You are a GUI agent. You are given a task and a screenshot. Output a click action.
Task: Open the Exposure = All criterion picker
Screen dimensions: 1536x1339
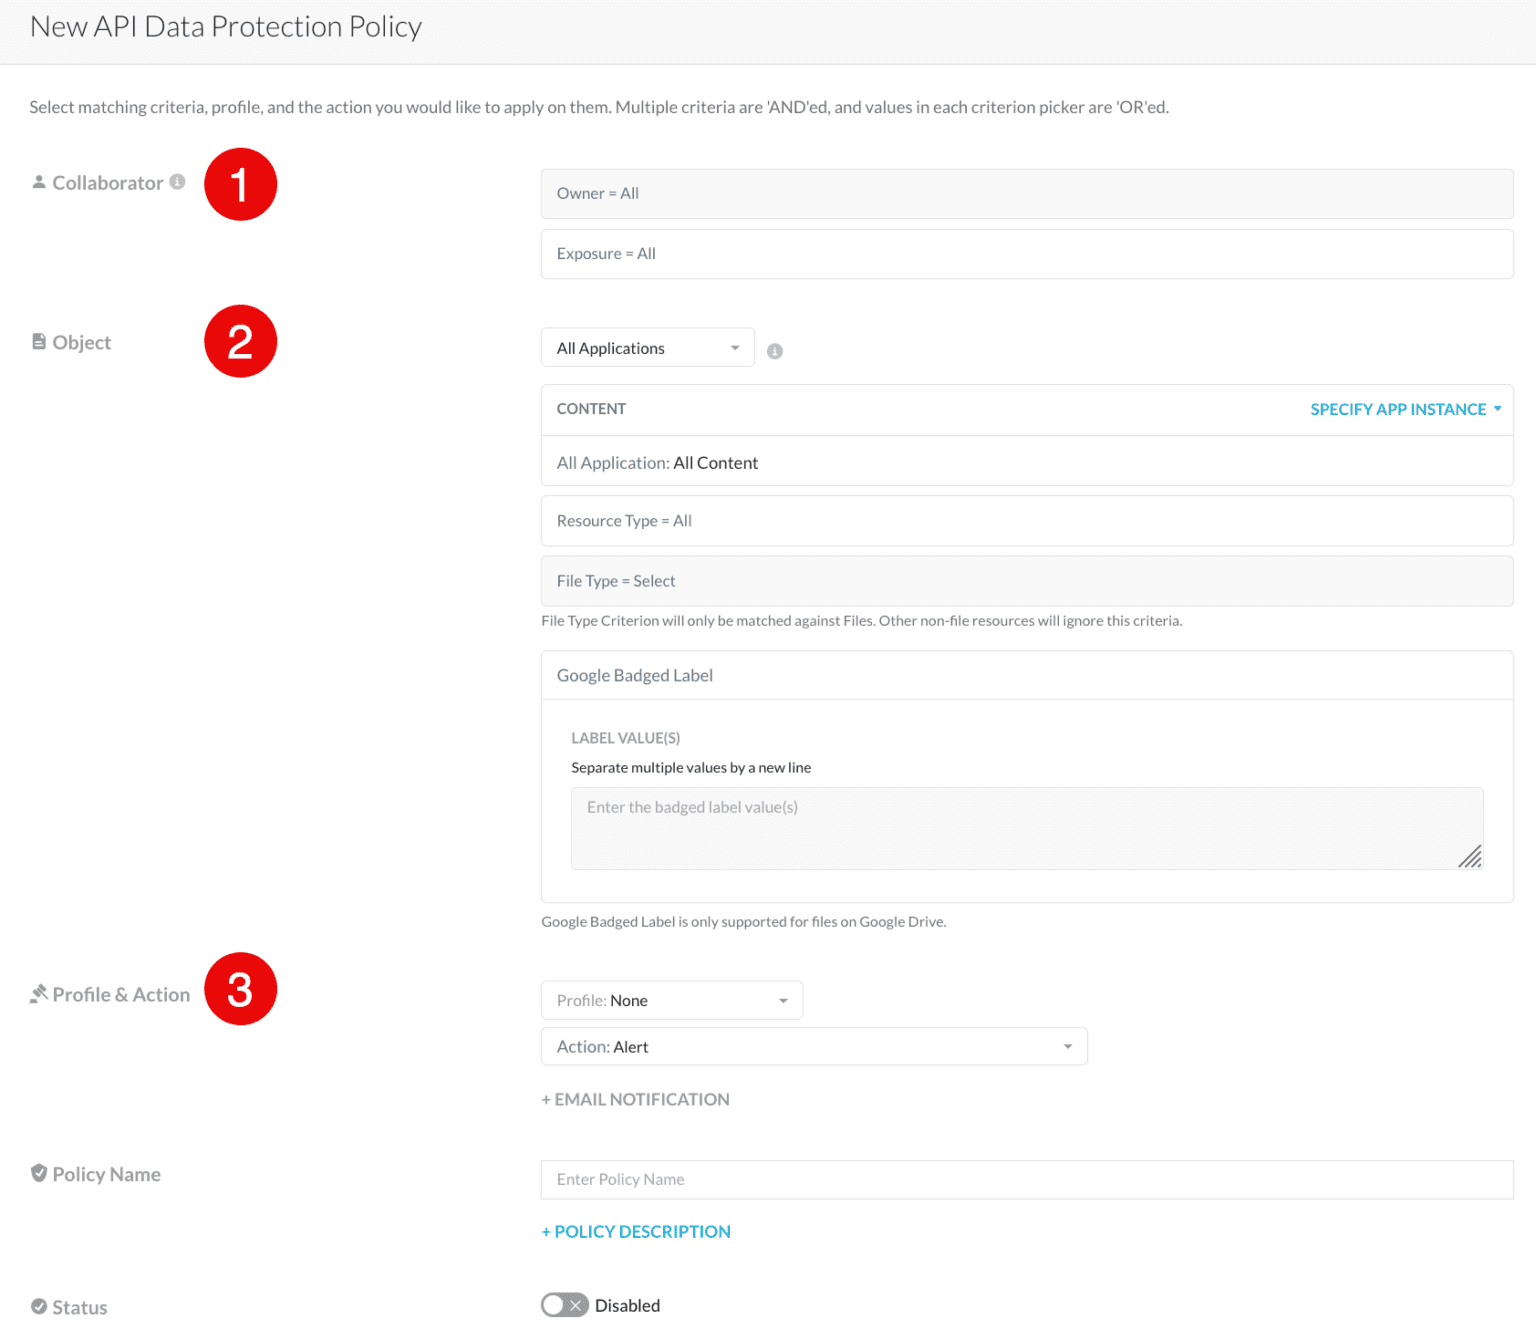(1026, 253)
